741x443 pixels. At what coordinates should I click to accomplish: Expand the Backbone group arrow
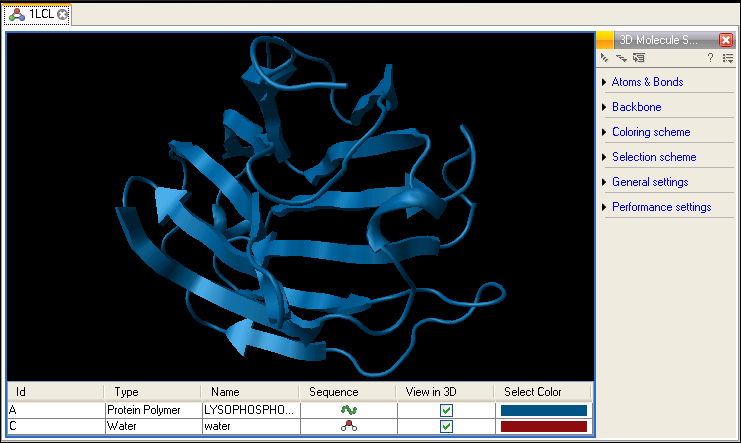pyautogui.click(x=604, y=107)
